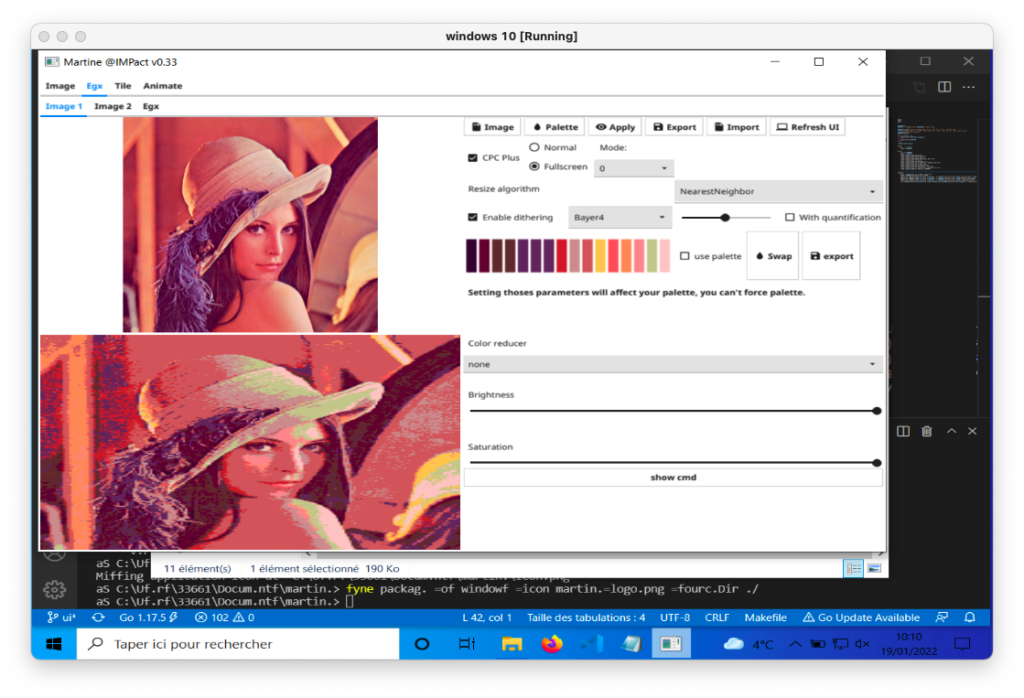Click the Task View taskbar icon
1024x698 pixels.
467,644
